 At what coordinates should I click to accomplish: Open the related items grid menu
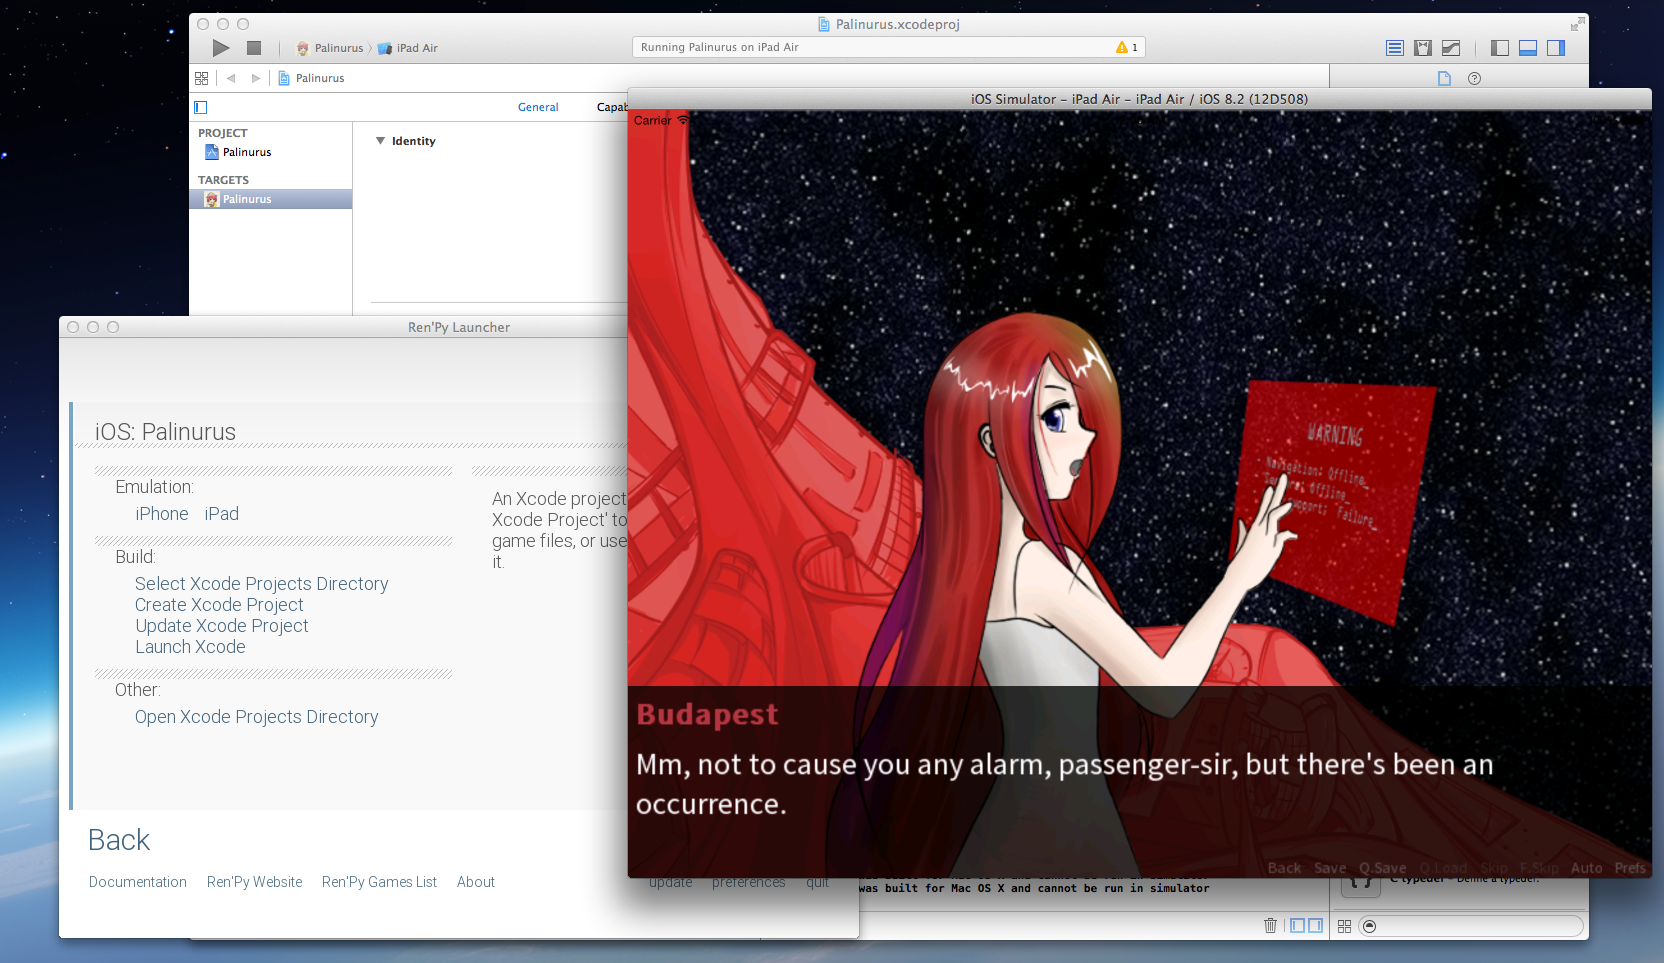[x=201, y=78]
